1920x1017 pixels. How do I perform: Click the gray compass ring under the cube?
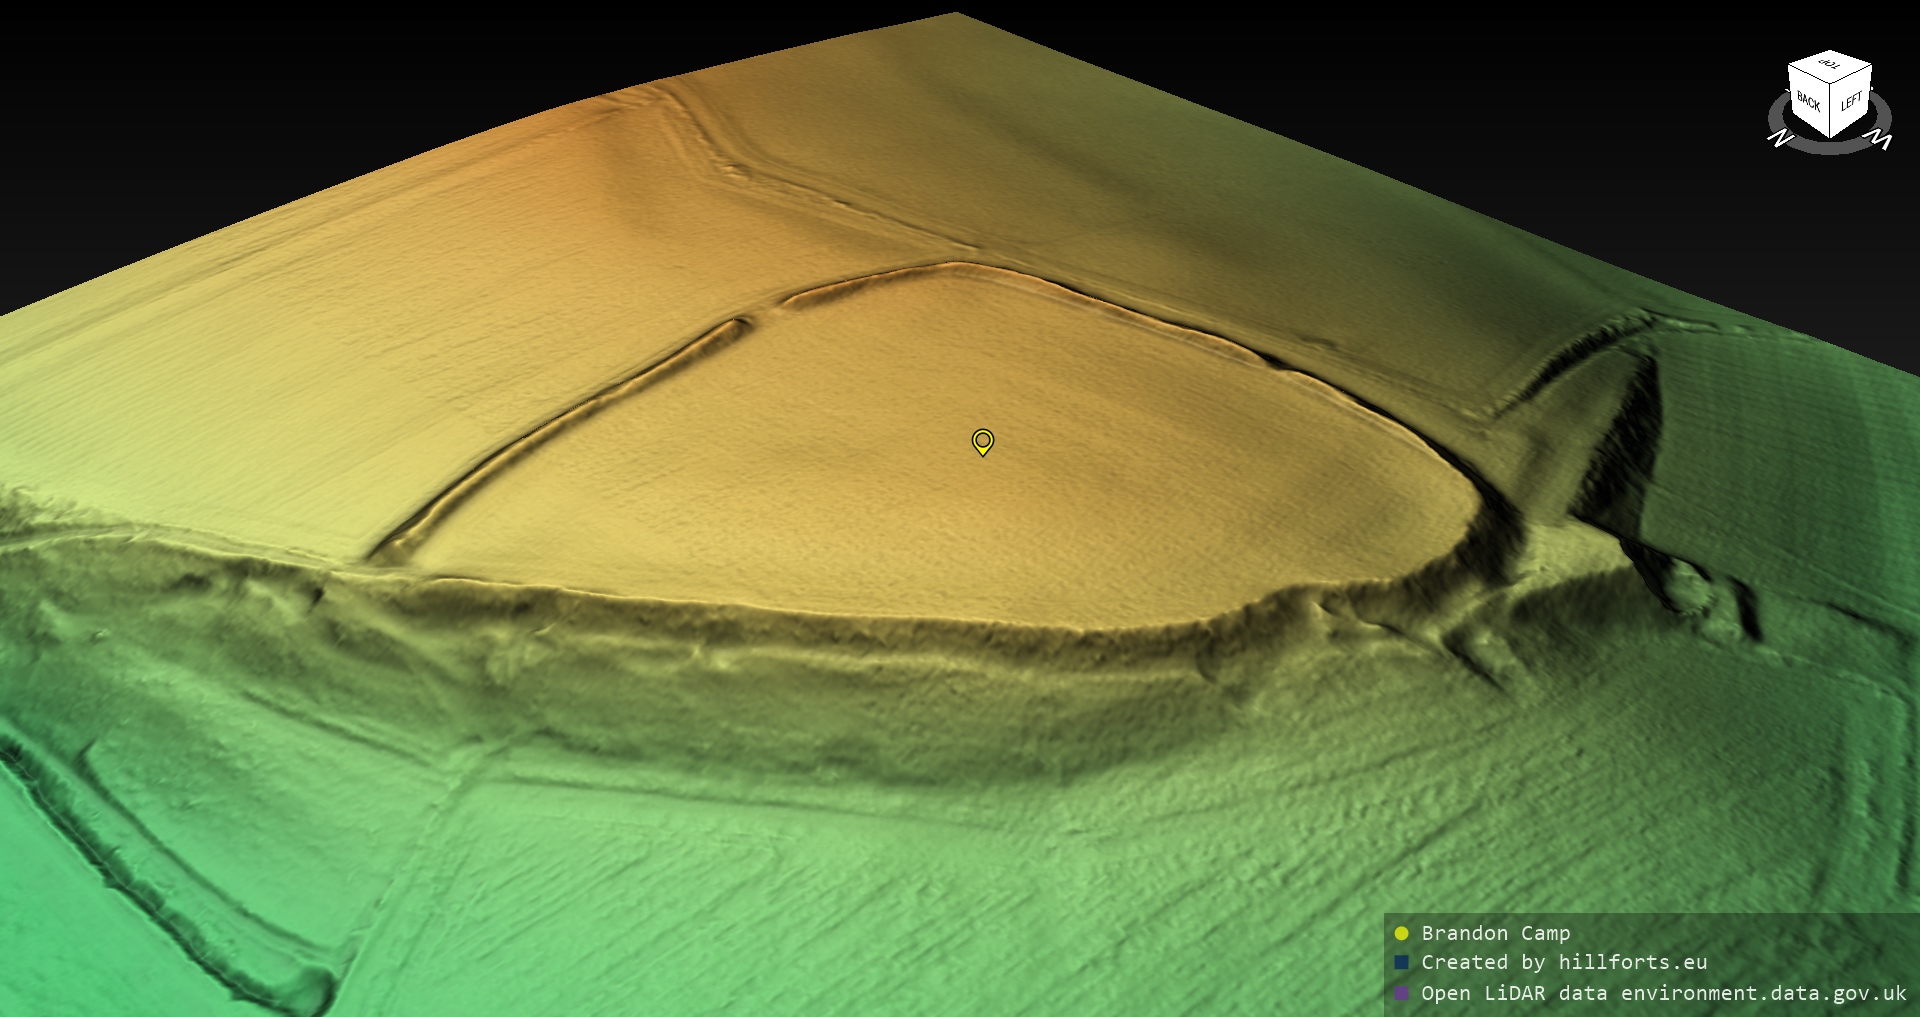click(1830, 148)
